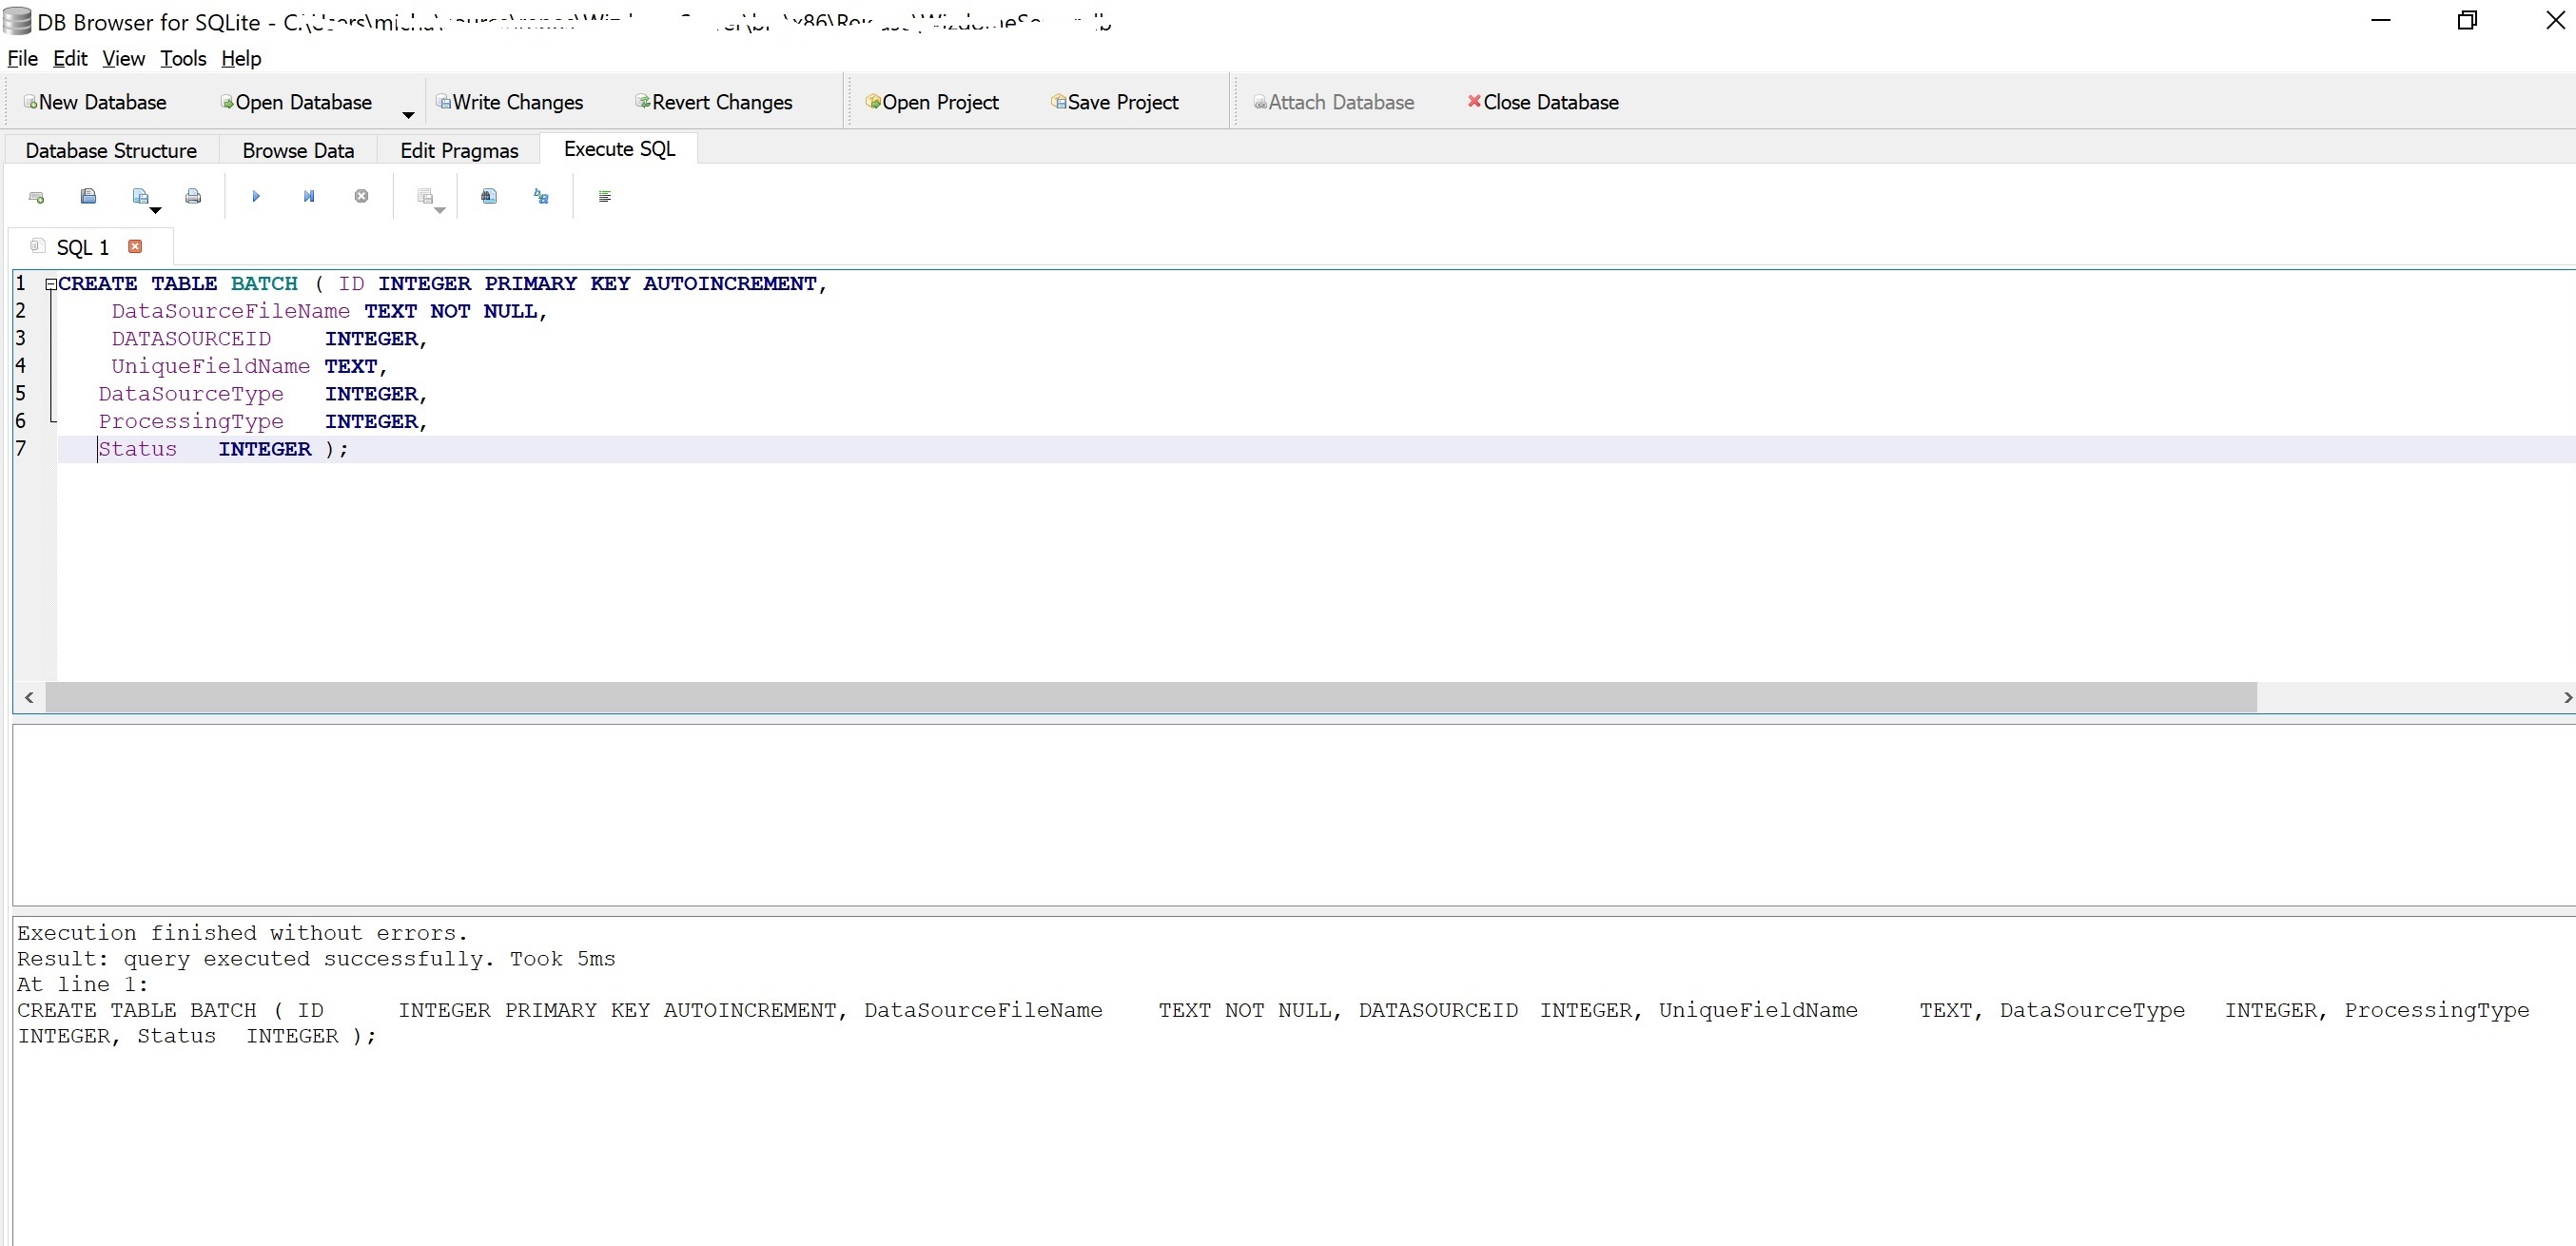Click AUTOINCREMENT keyword on line 1
Viewport: 2576px width, 1246px height.
pyautogui.click(x=730, y=284)
